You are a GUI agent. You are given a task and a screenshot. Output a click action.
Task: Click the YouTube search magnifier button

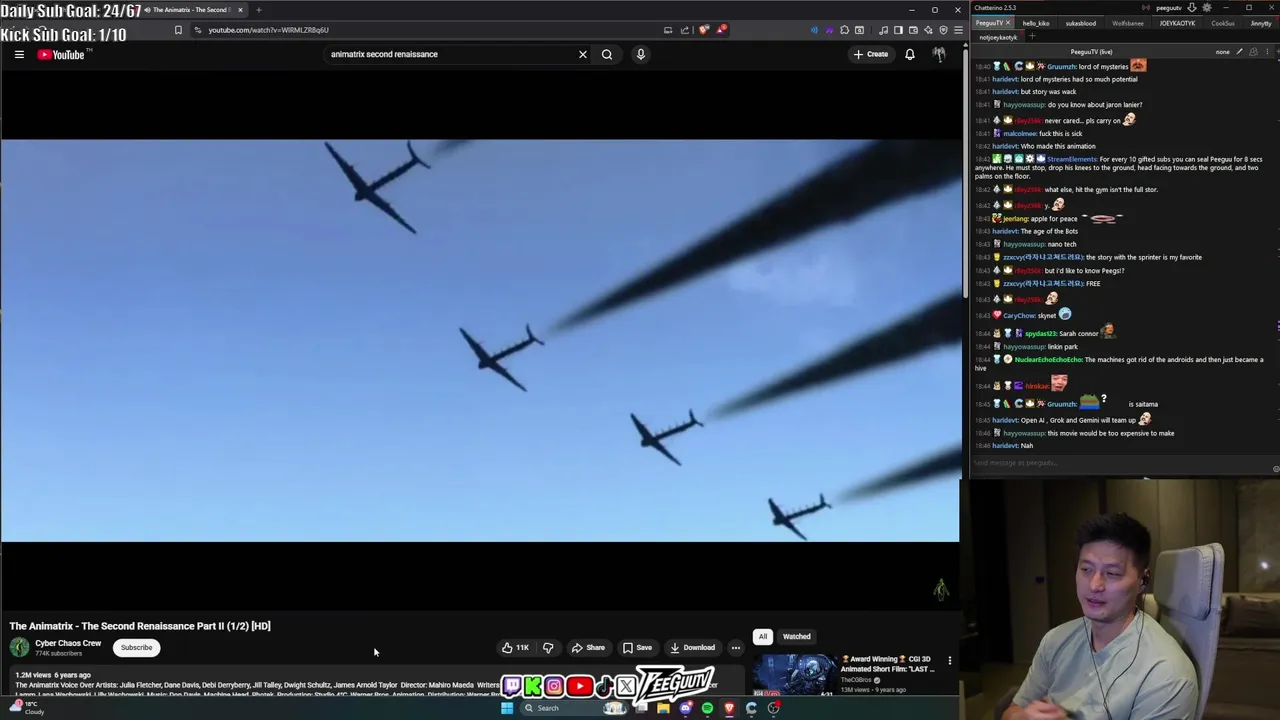(607, 54)
